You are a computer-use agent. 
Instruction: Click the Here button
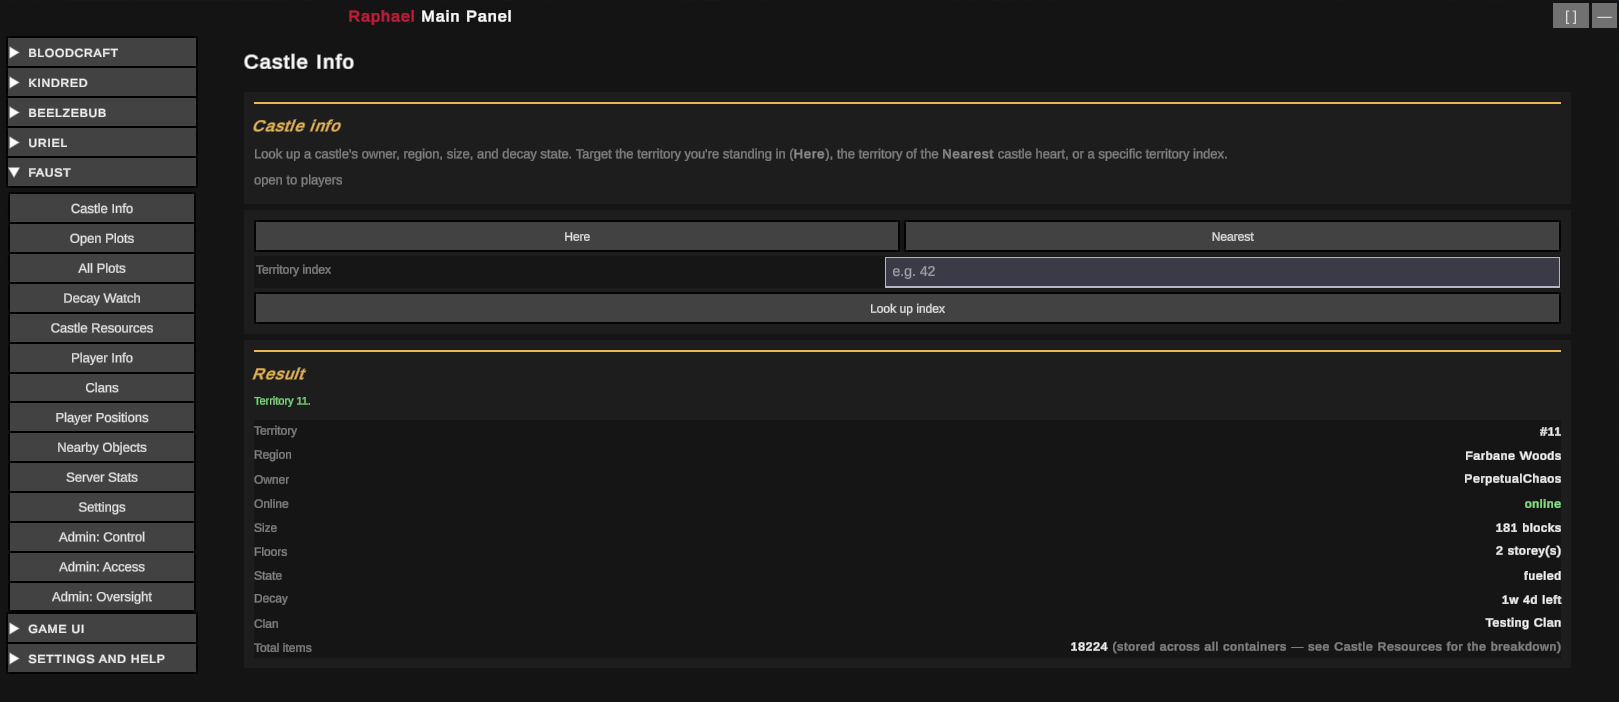[x=577, y=236]
